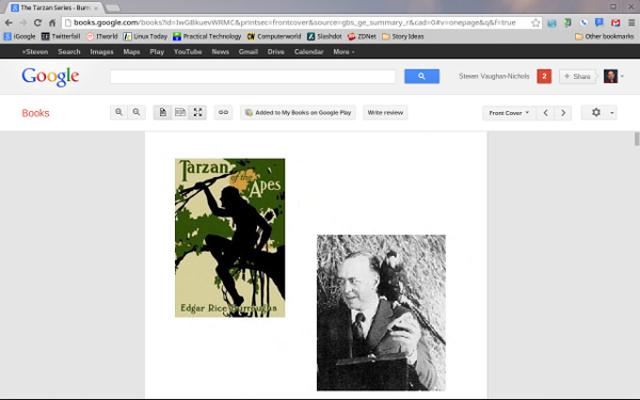
Task: Go to the next page arrow
Action: (563, 113)
